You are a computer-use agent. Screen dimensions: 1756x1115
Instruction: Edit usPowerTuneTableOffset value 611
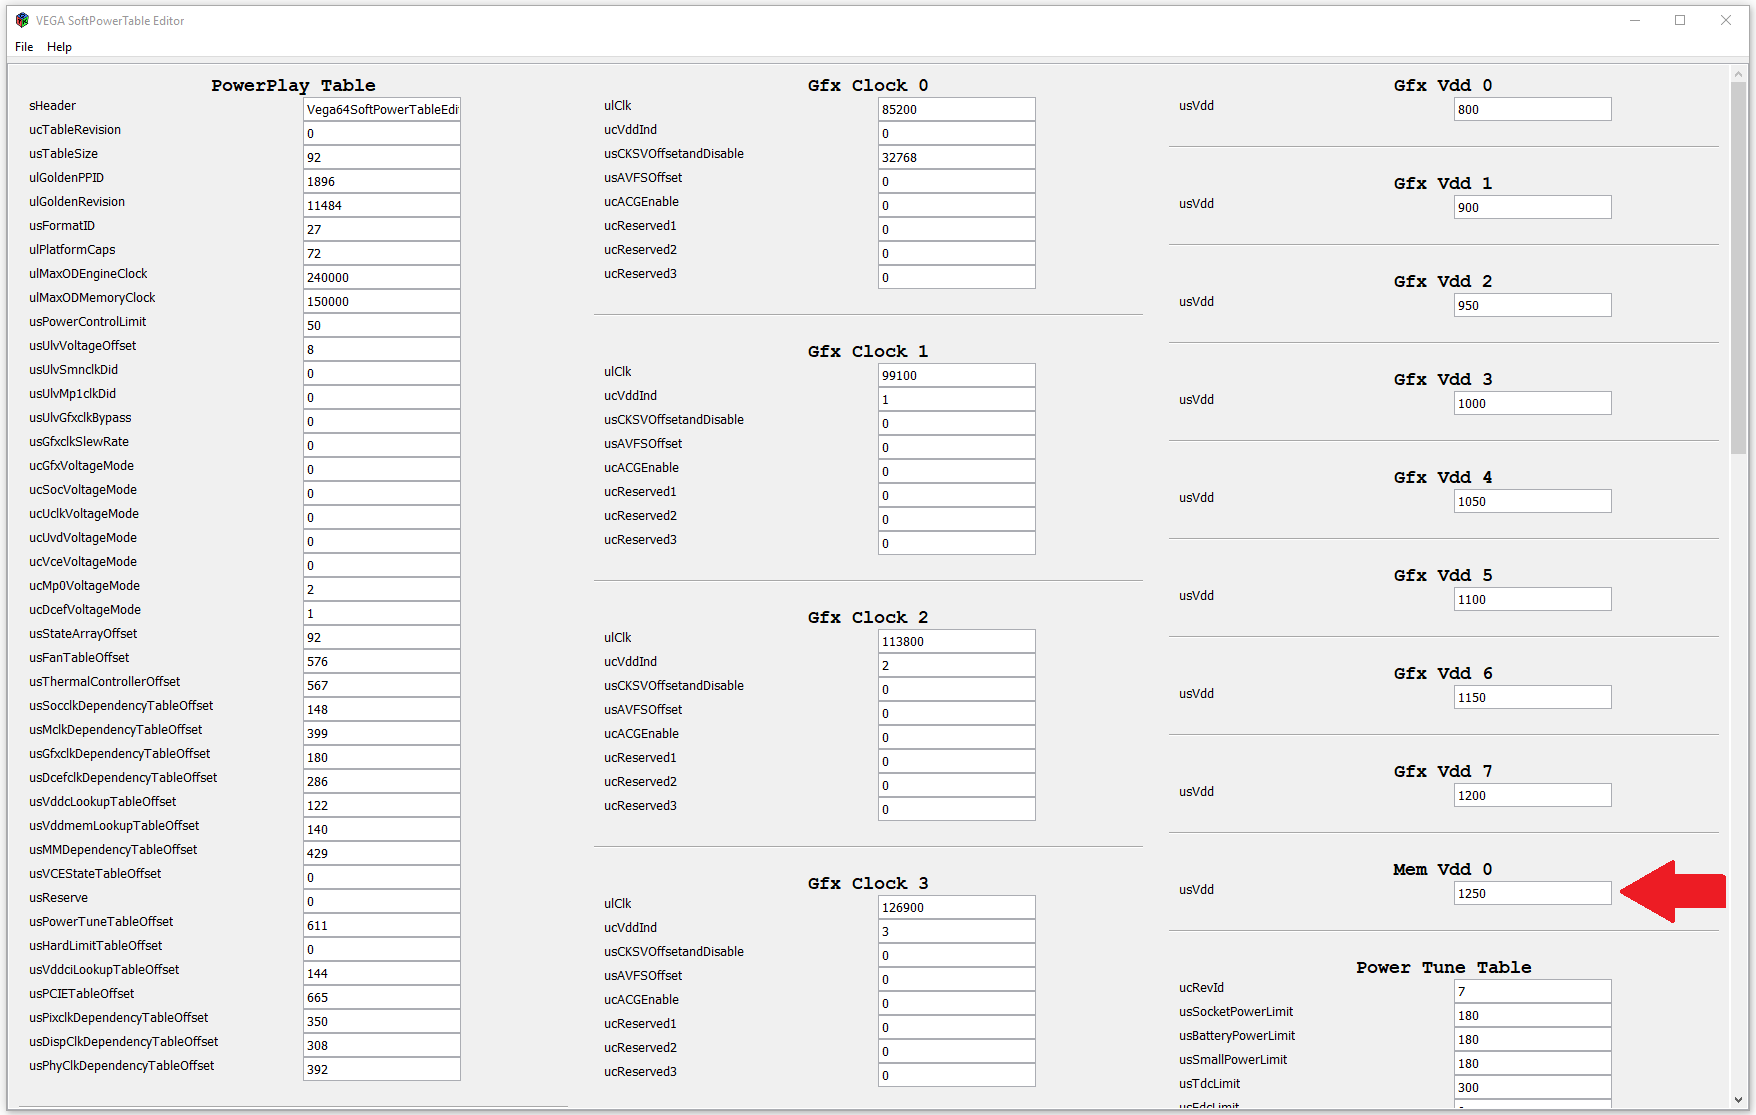pos(382,925)
